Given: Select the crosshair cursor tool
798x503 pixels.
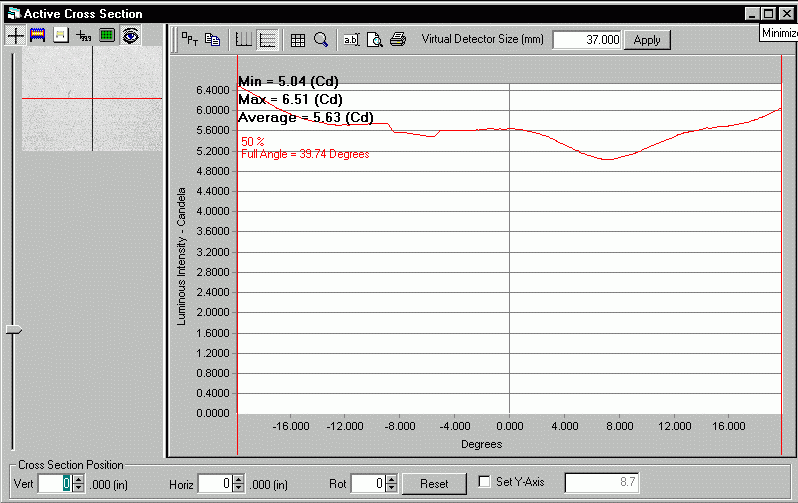Looking at the screenshot, I should [15, 35].
